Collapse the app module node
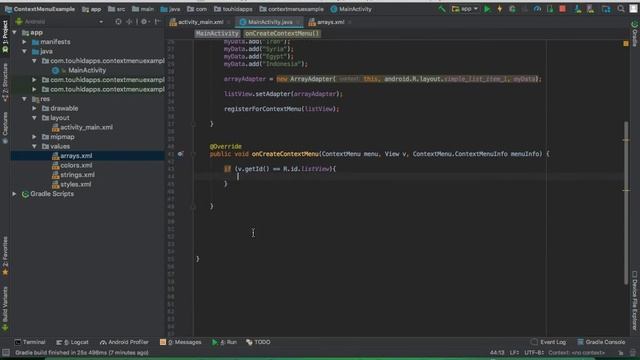Screen dimensions: 640x360 click(x=15, y=32)
